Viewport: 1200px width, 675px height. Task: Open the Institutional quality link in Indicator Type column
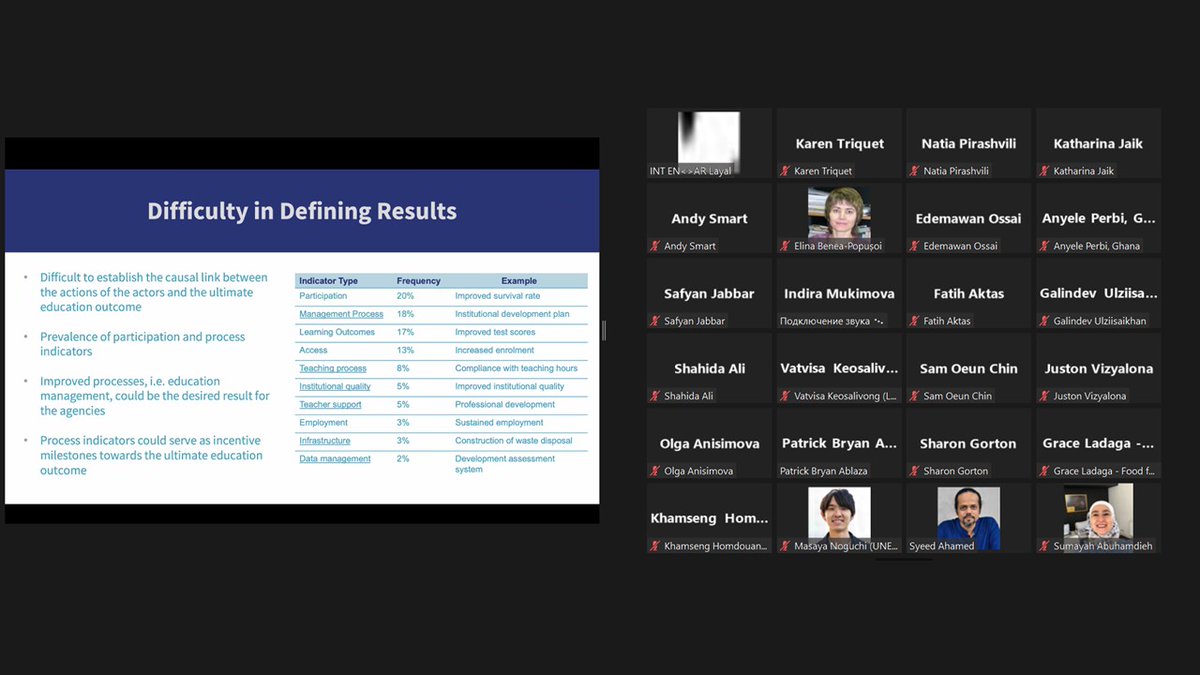pyautogui.click(x=335, y=386)
